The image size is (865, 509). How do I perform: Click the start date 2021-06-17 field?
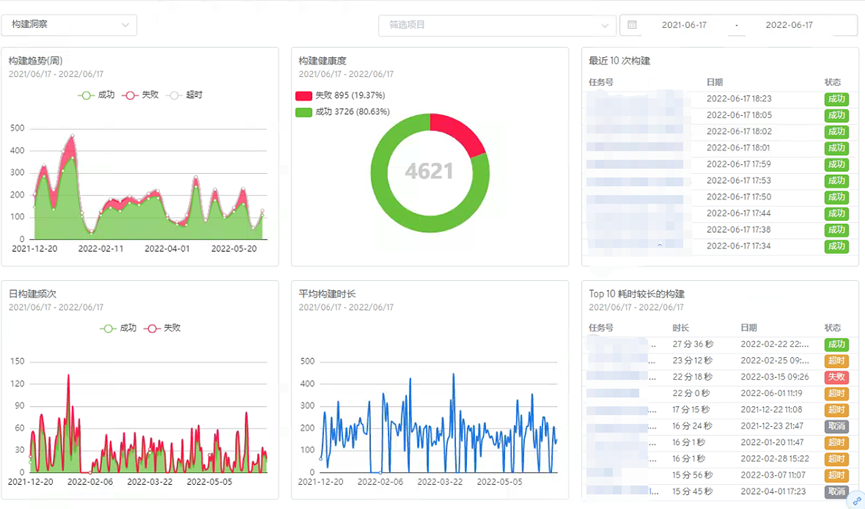tap(685, 25)
